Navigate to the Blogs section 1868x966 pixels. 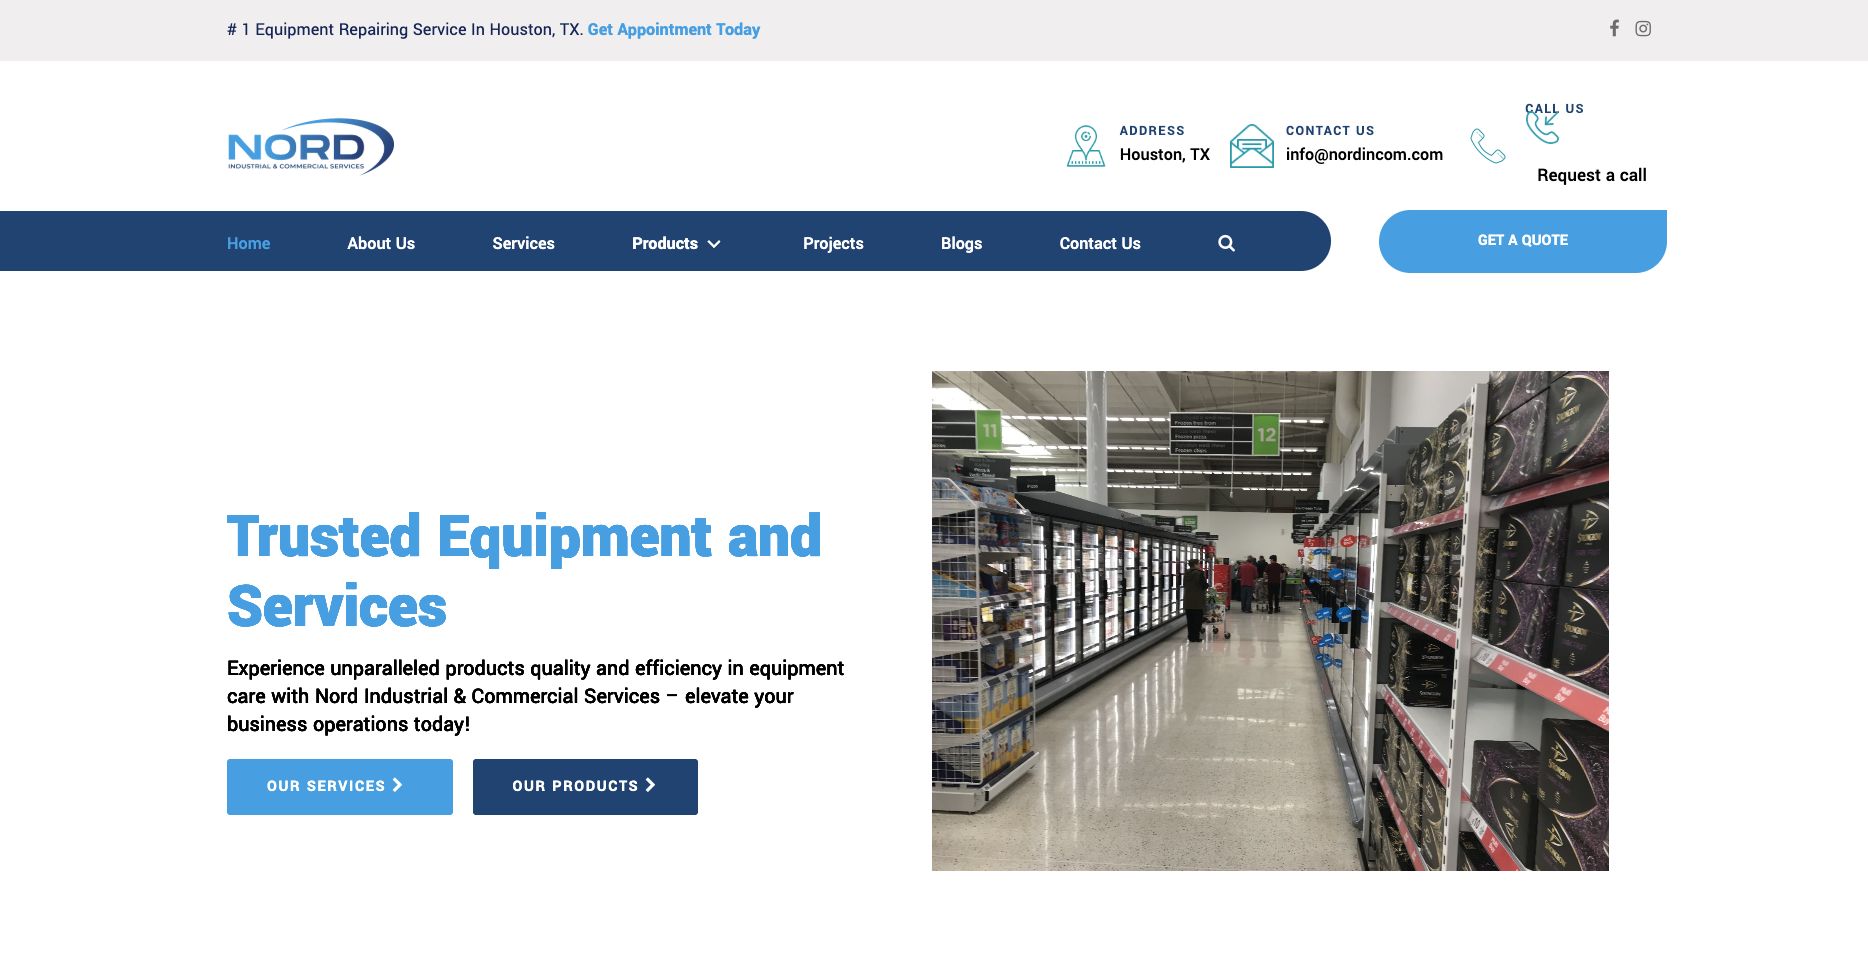(961, 243)
